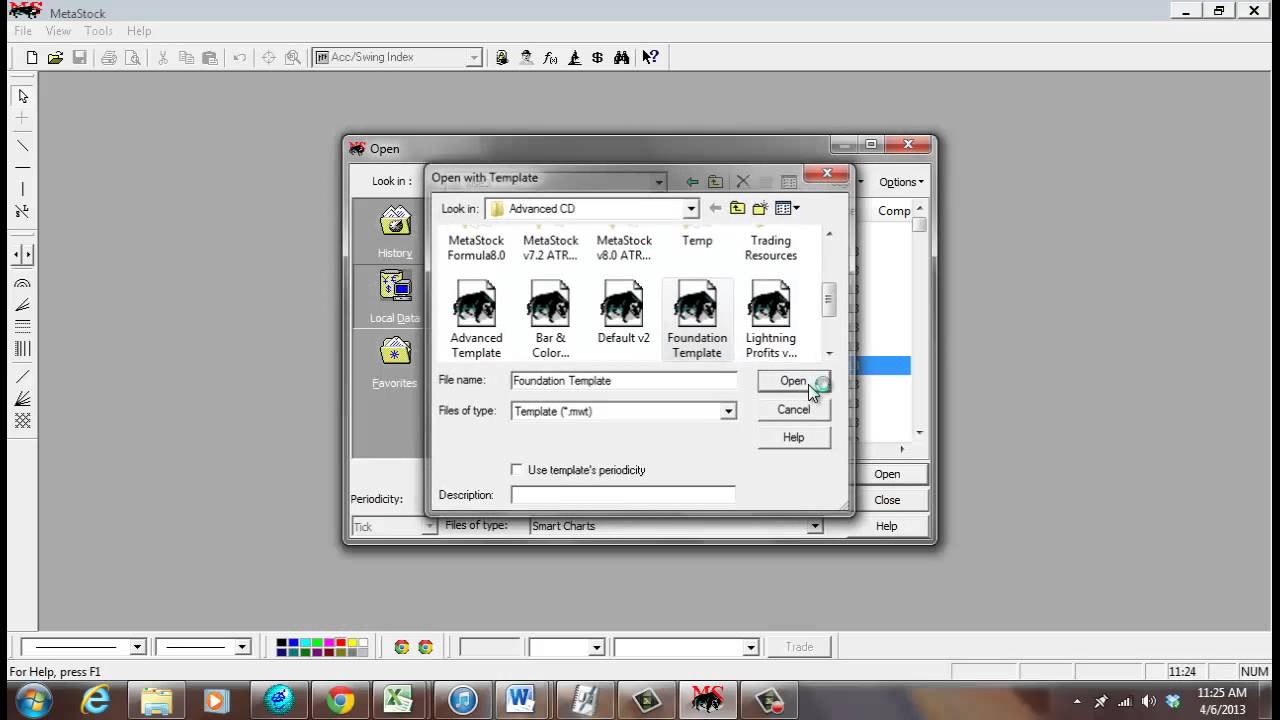Click the What's This help pointer icon
The width and height of the screenshot is (1280, 720).
pos(650,58)
